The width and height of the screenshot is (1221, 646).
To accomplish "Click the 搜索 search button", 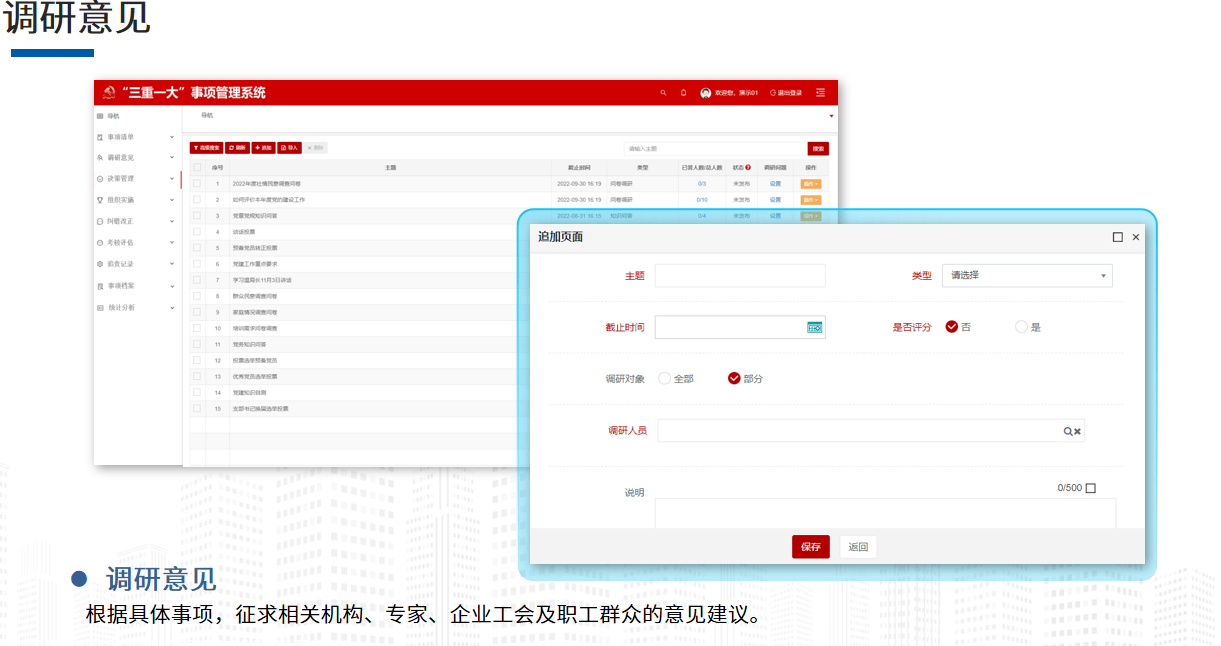I will 818,149.
